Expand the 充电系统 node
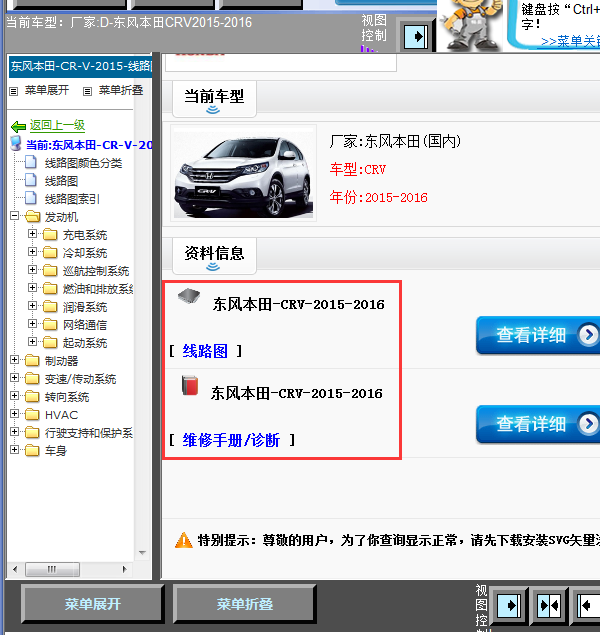Image resolution: width=600 pixels, height=635 pixels. (x=32, y=234)
